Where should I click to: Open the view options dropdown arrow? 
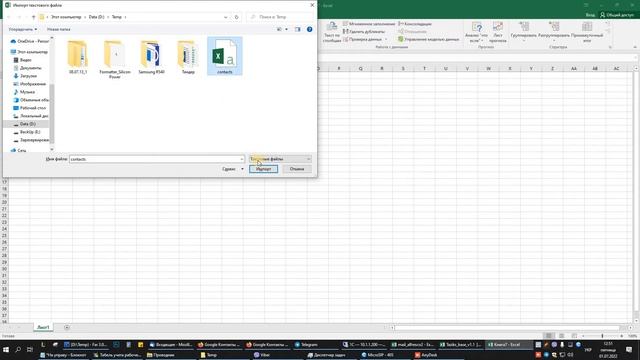286,29
